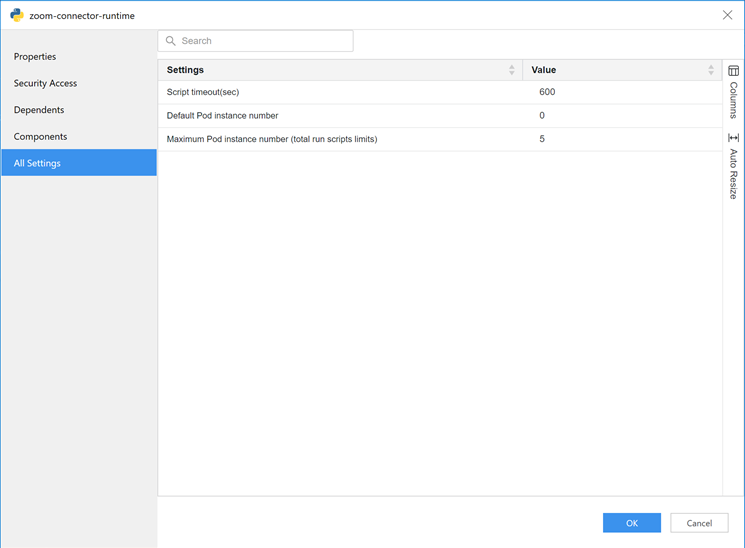
Task: Show the Components section
Action: [x=41, y=136]
